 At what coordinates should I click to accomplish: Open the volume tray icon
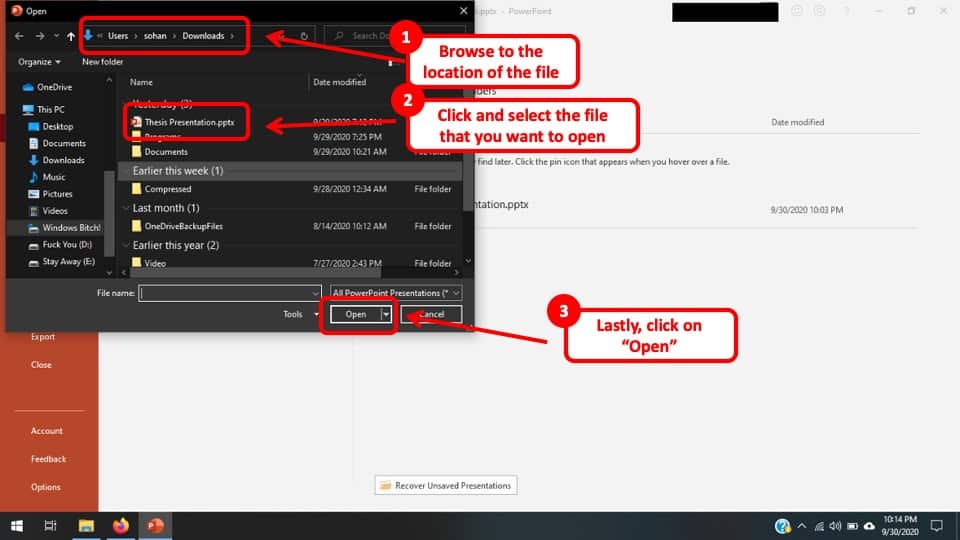(x=835, y=526)
